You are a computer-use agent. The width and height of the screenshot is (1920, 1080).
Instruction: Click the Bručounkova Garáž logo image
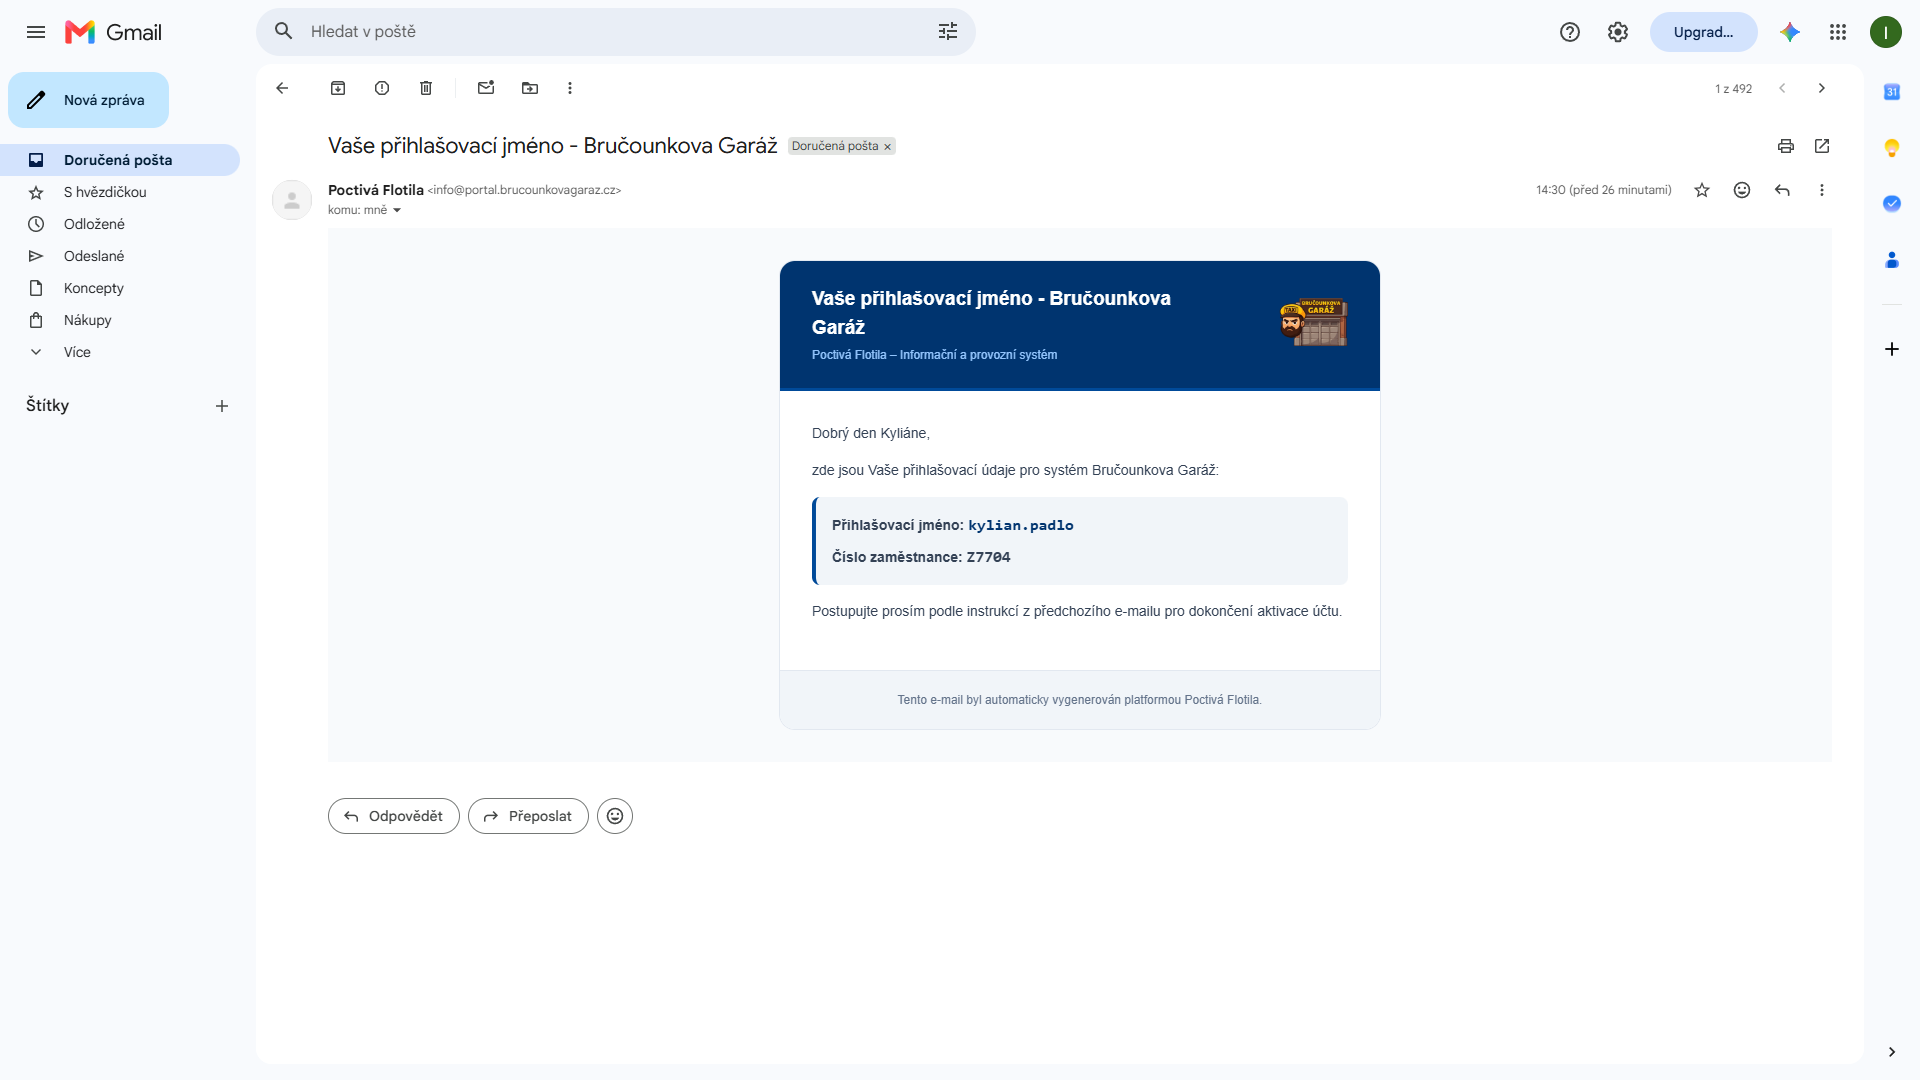(1314, 322)
